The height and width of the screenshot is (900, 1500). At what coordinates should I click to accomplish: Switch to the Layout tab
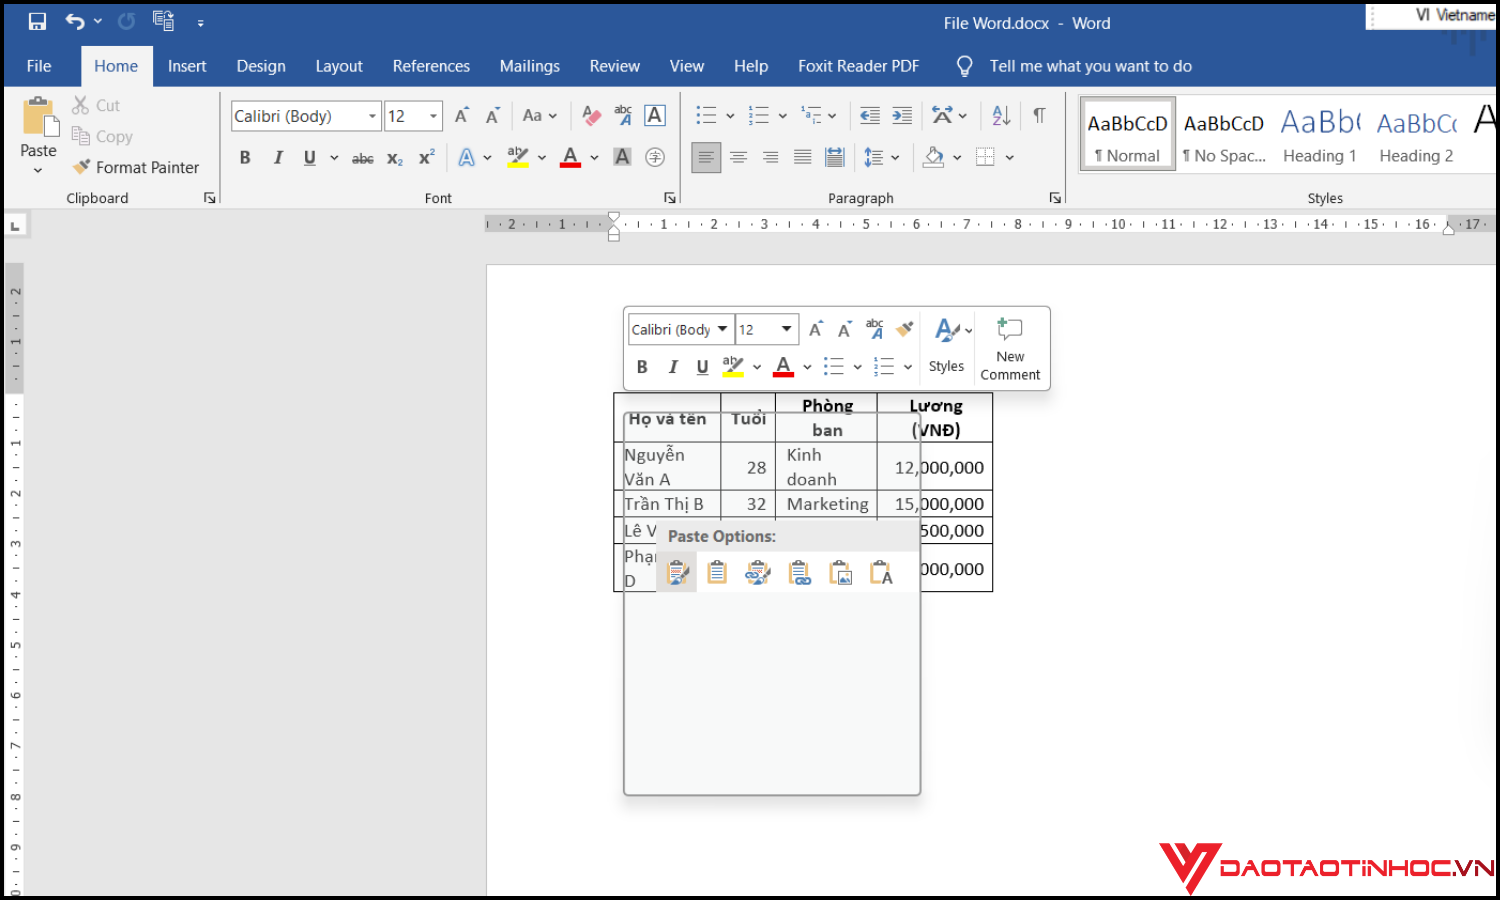point(339,66)
